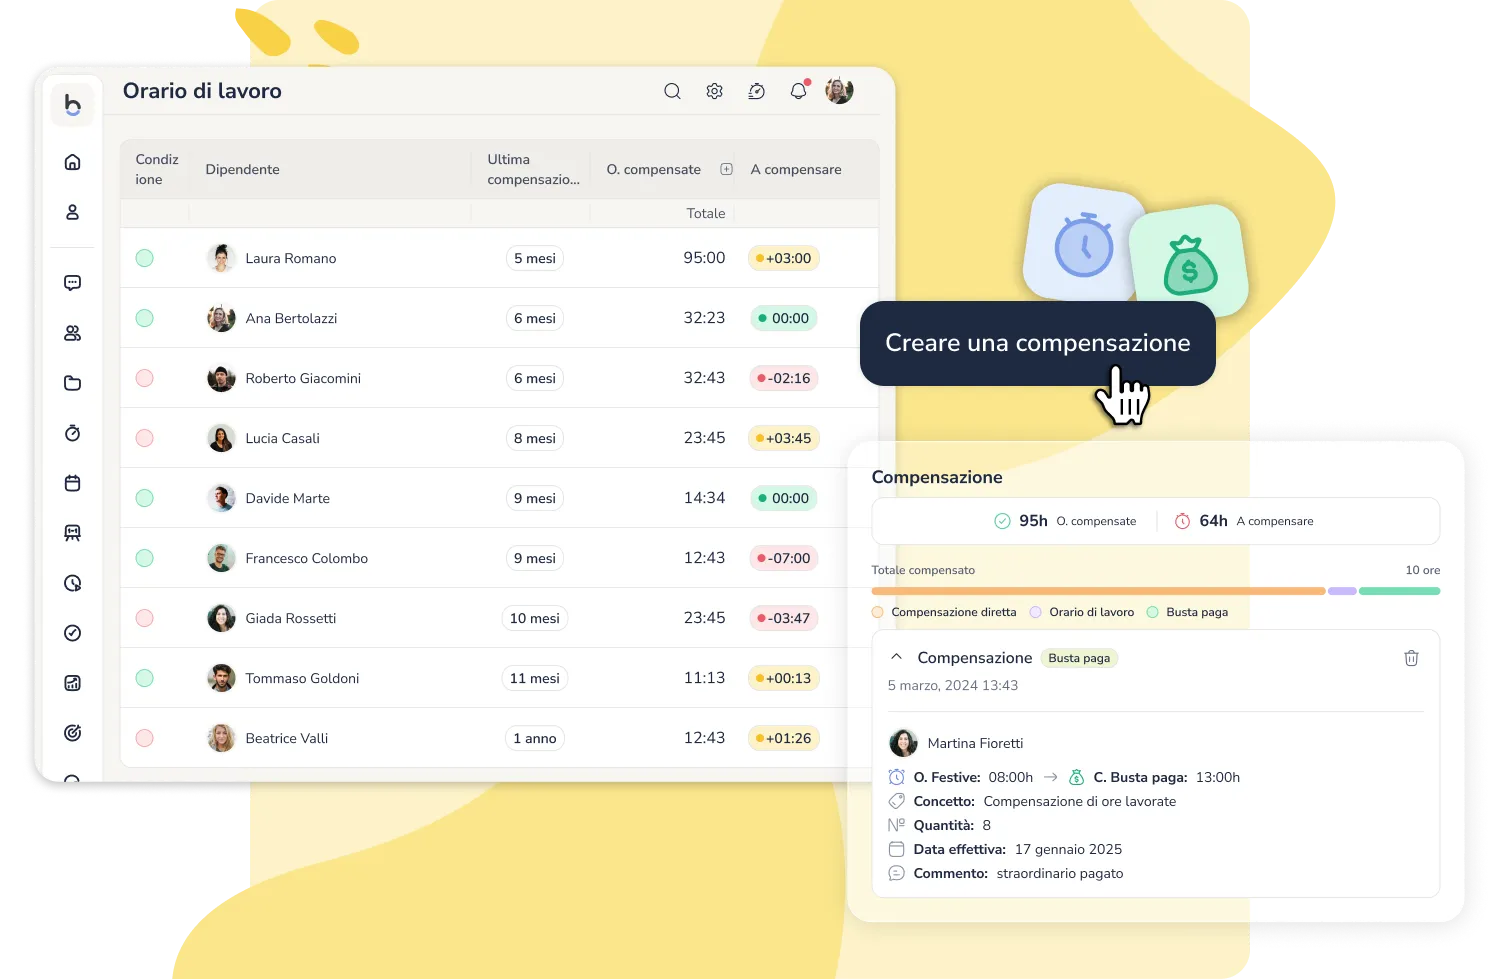The width and height of the screenshot is (1500, 979).
Task: Collapse the Compensazione Busta paga card
Action: (x=896, y=657)
